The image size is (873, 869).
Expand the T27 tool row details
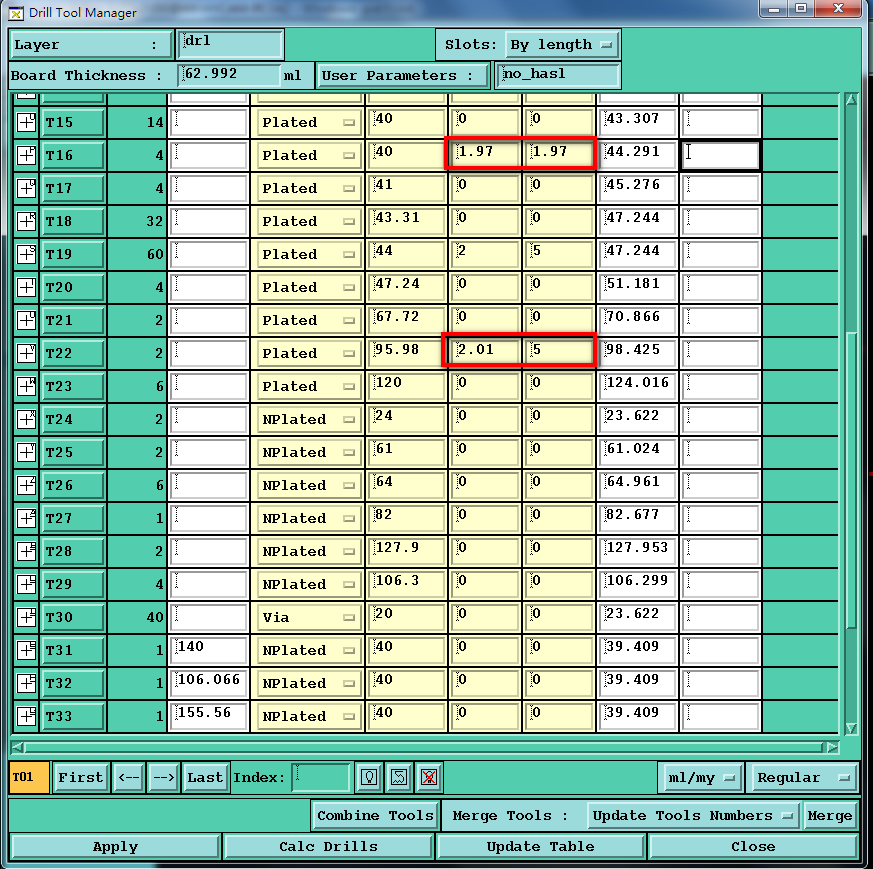click(x=26, y=518)
